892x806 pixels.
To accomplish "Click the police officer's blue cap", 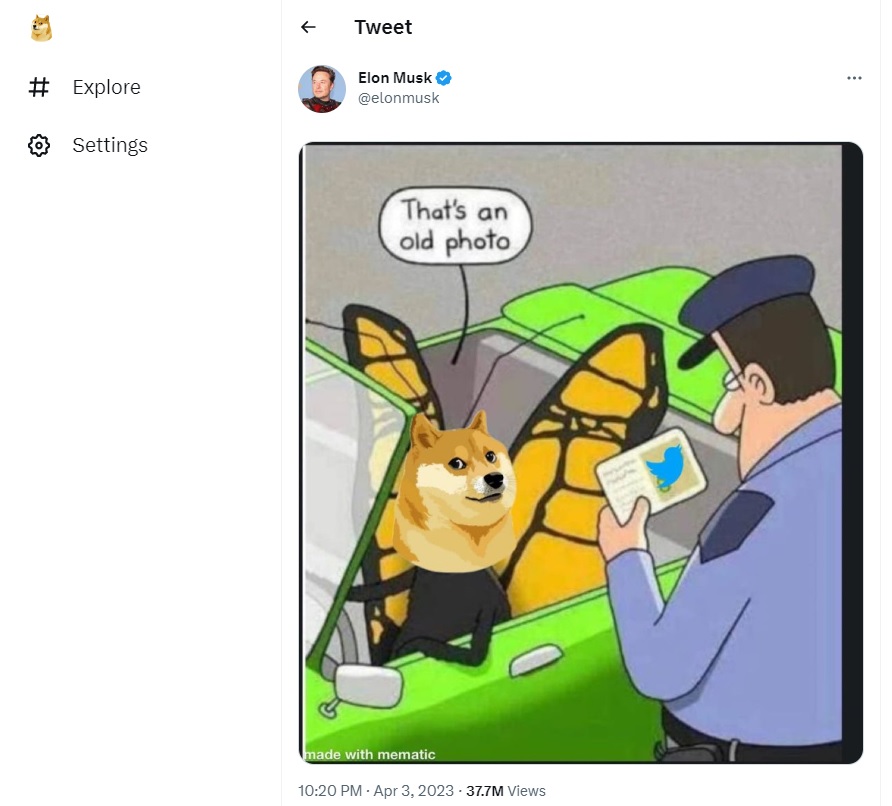I will click(x=750, y=298).
